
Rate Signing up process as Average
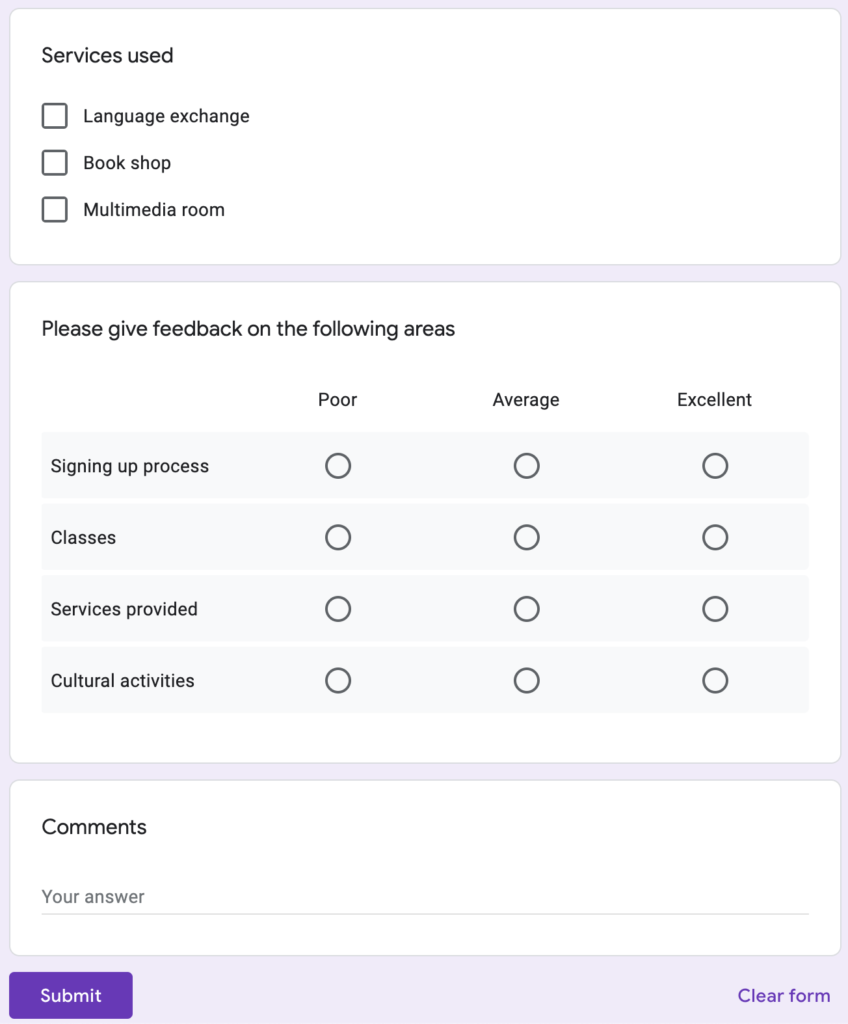pos(526,465)
